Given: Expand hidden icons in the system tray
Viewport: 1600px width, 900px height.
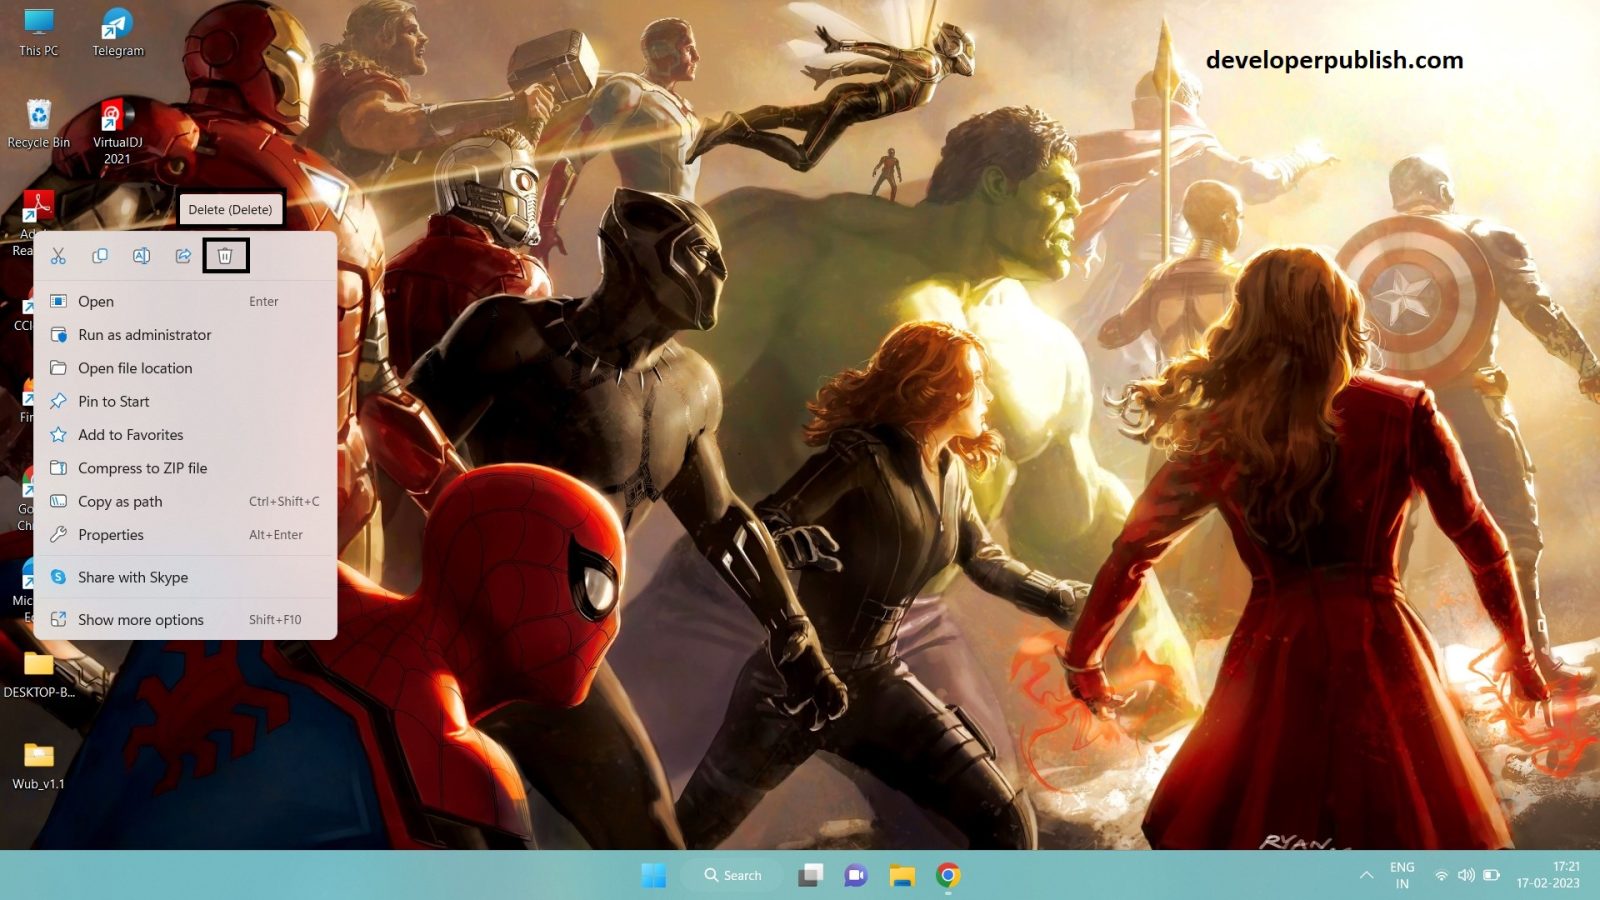Looking at the screenshot, I should [1367, 874].
